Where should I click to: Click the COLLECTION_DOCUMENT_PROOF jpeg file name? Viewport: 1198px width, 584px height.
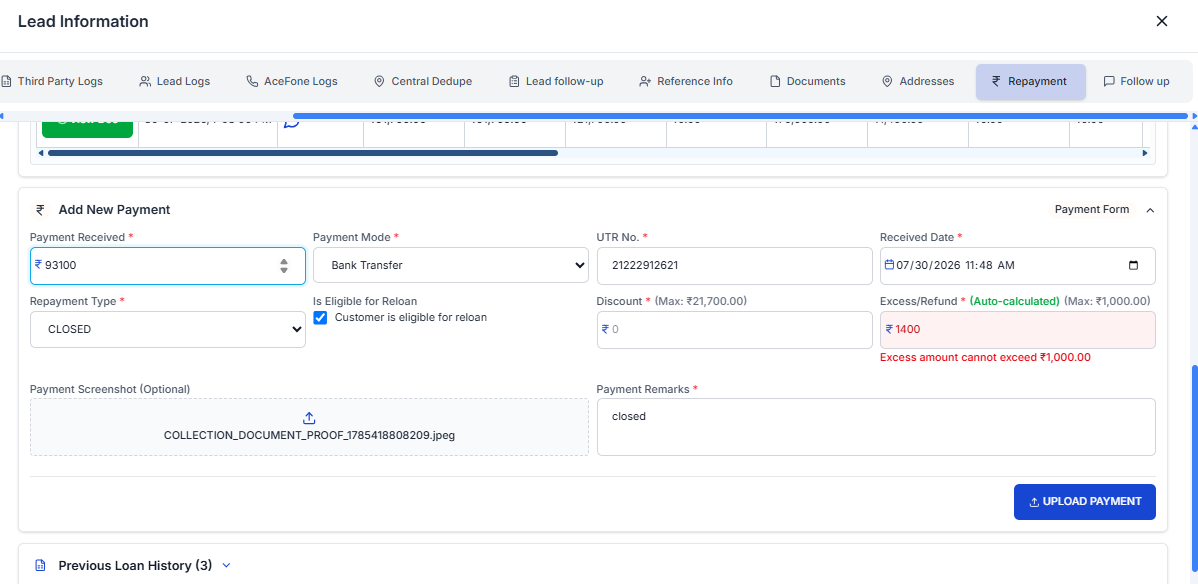pos(309,436)
